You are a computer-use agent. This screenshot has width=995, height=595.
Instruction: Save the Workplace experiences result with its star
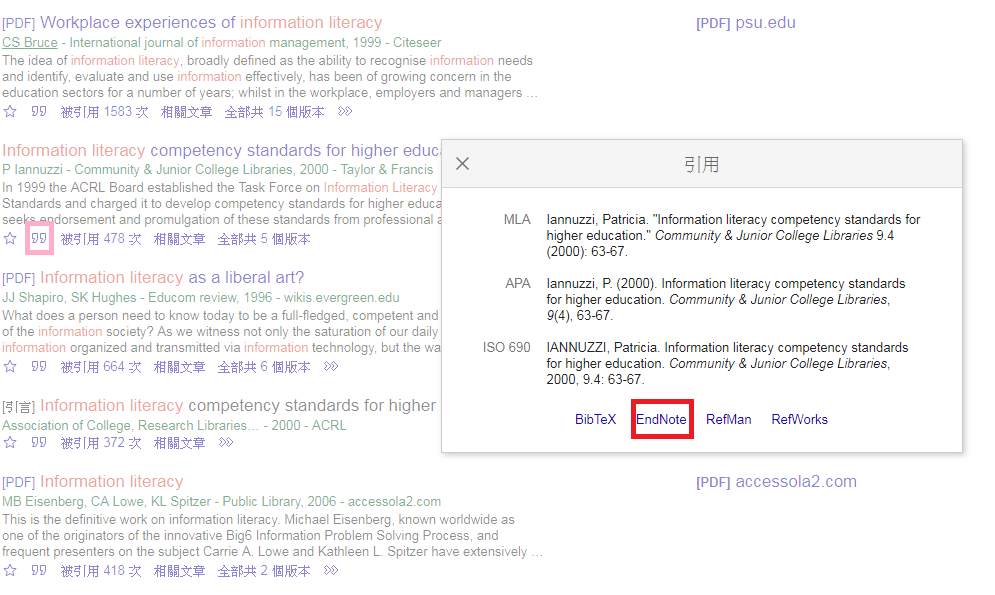(10, 112)
